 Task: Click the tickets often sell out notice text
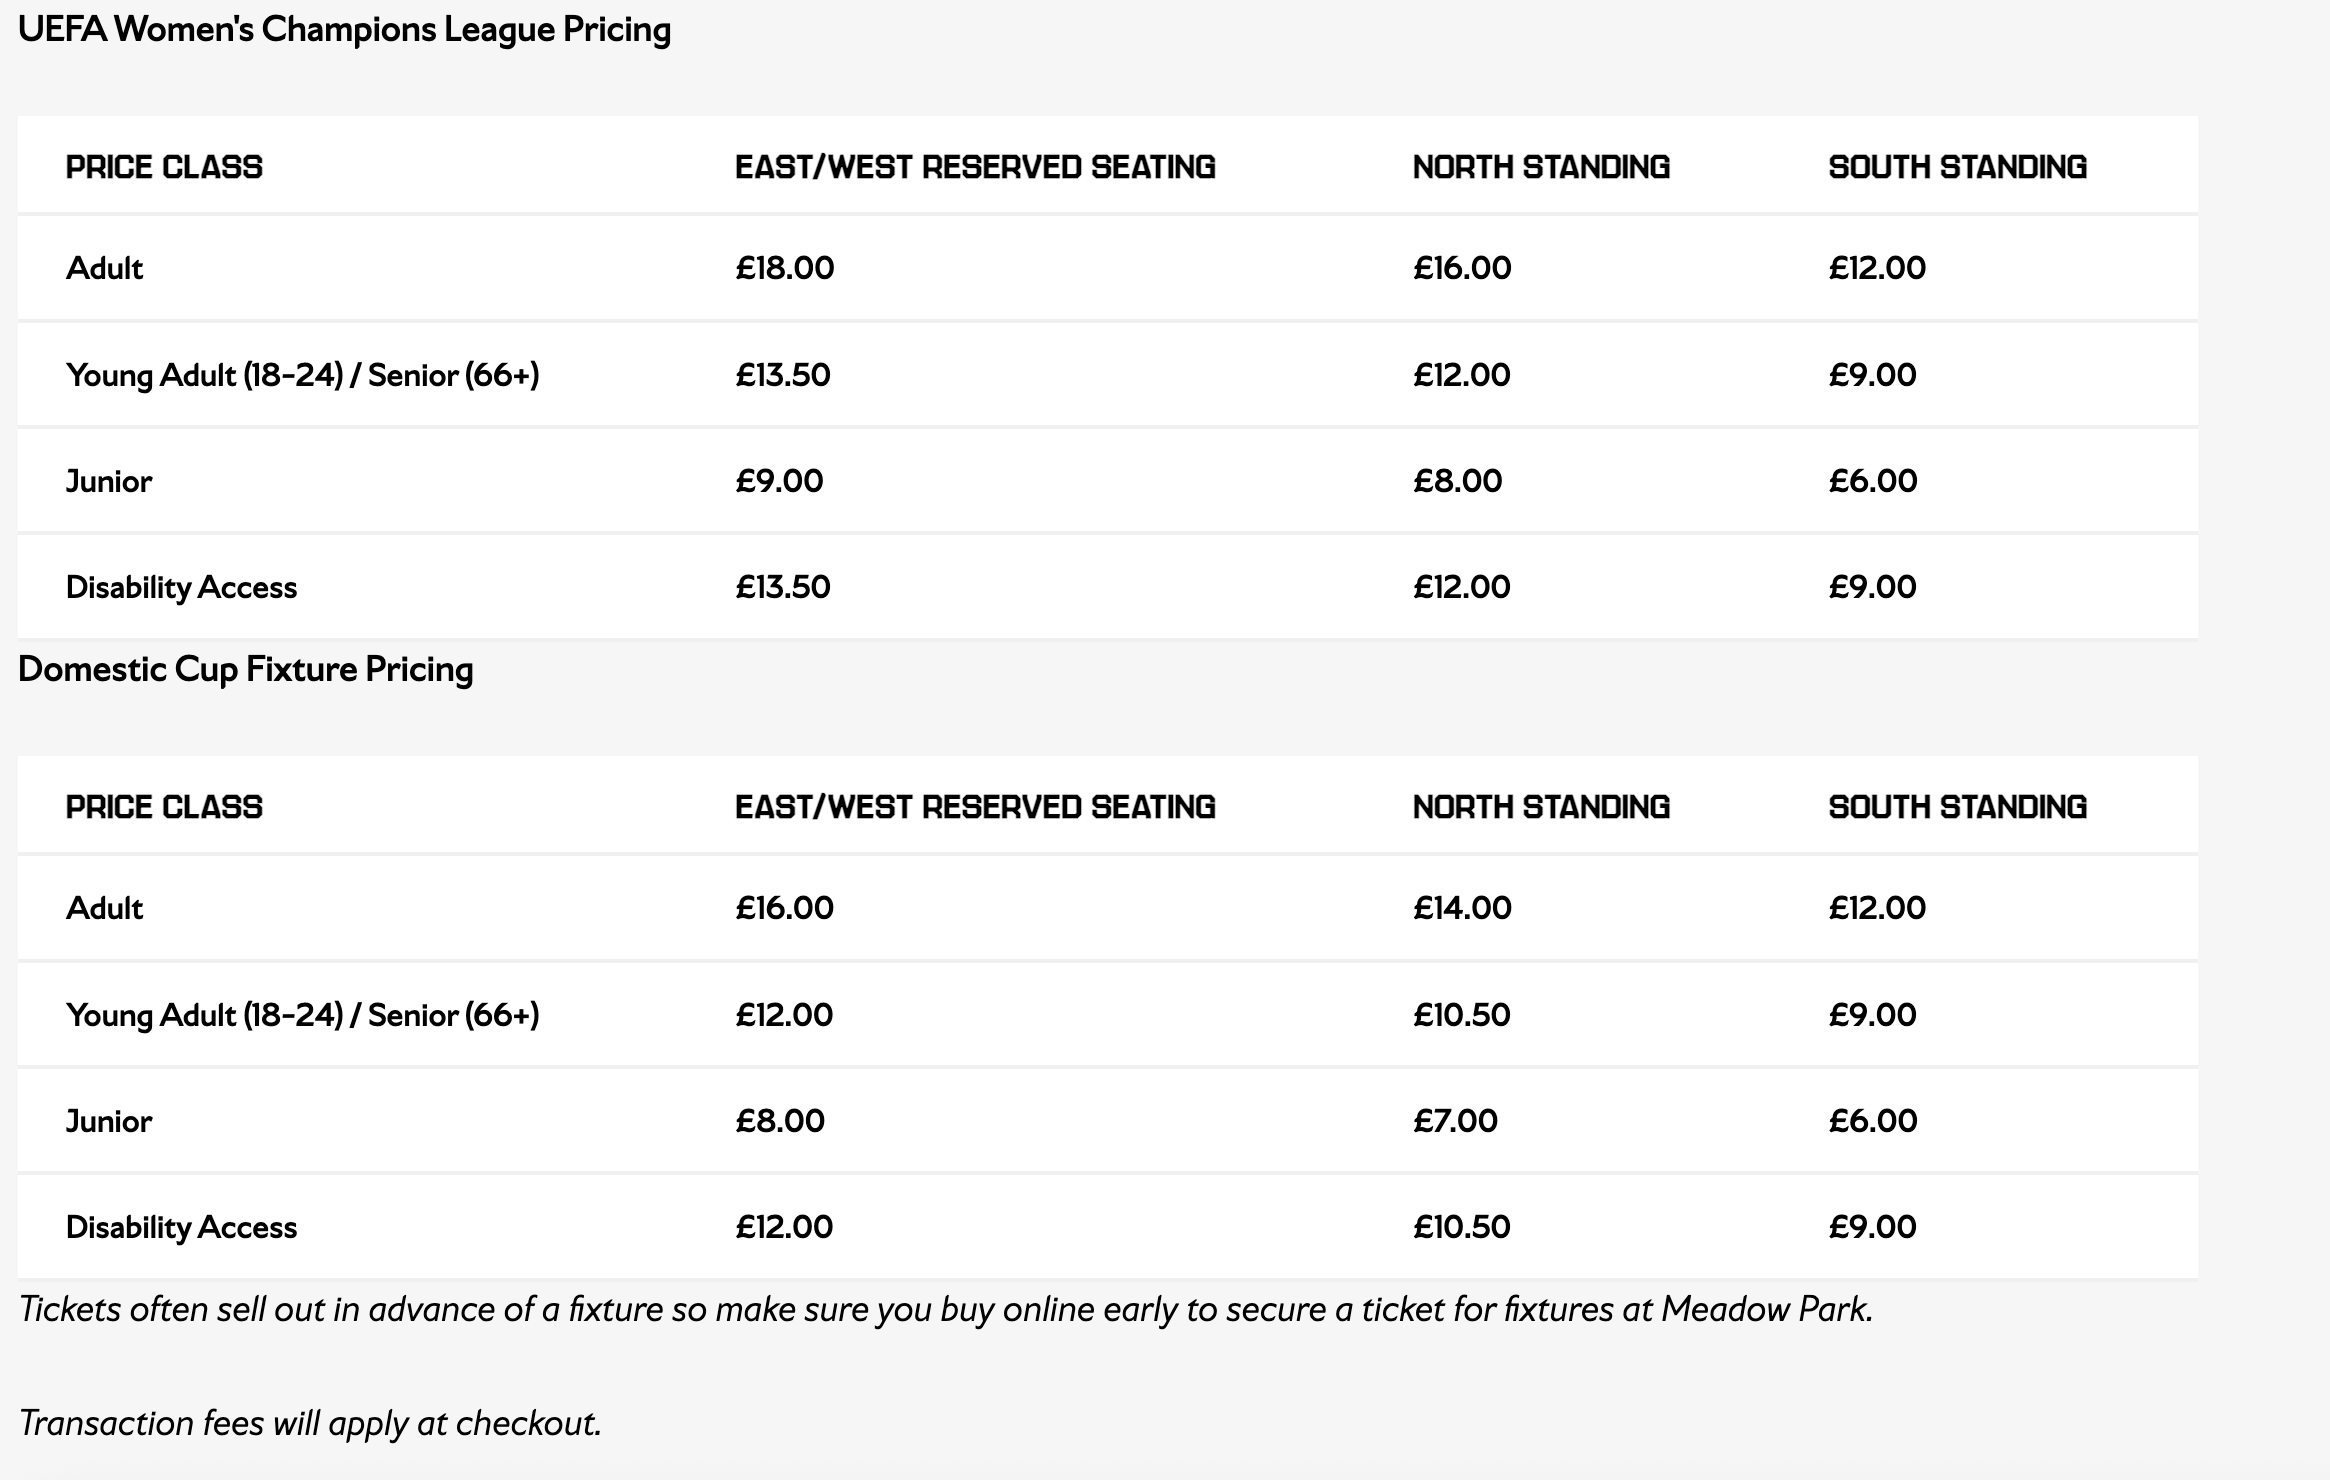(x=945, y=1309)
